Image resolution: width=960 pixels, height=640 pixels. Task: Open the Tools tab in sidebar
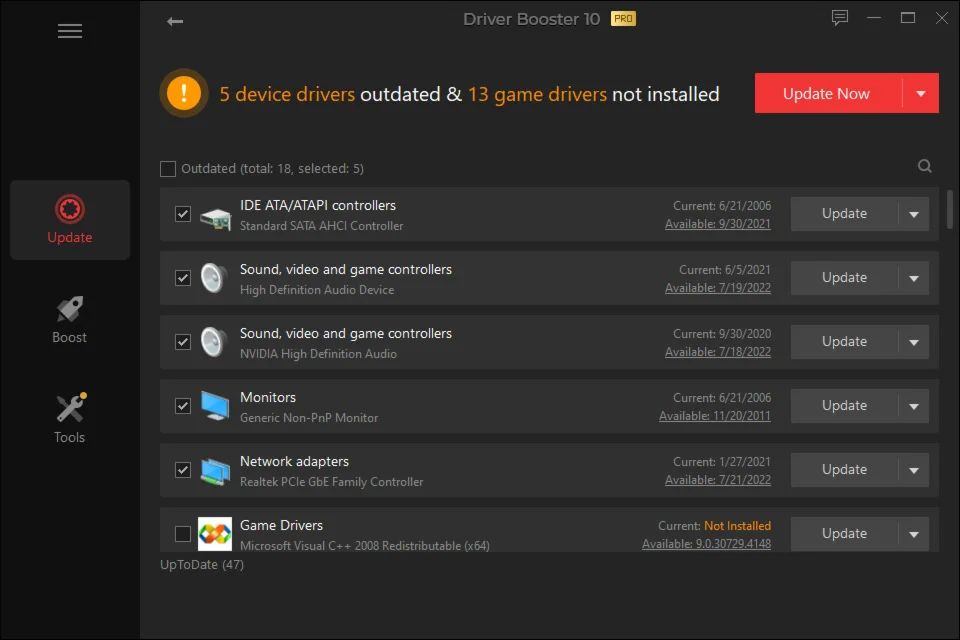click(x=70, y=420)
